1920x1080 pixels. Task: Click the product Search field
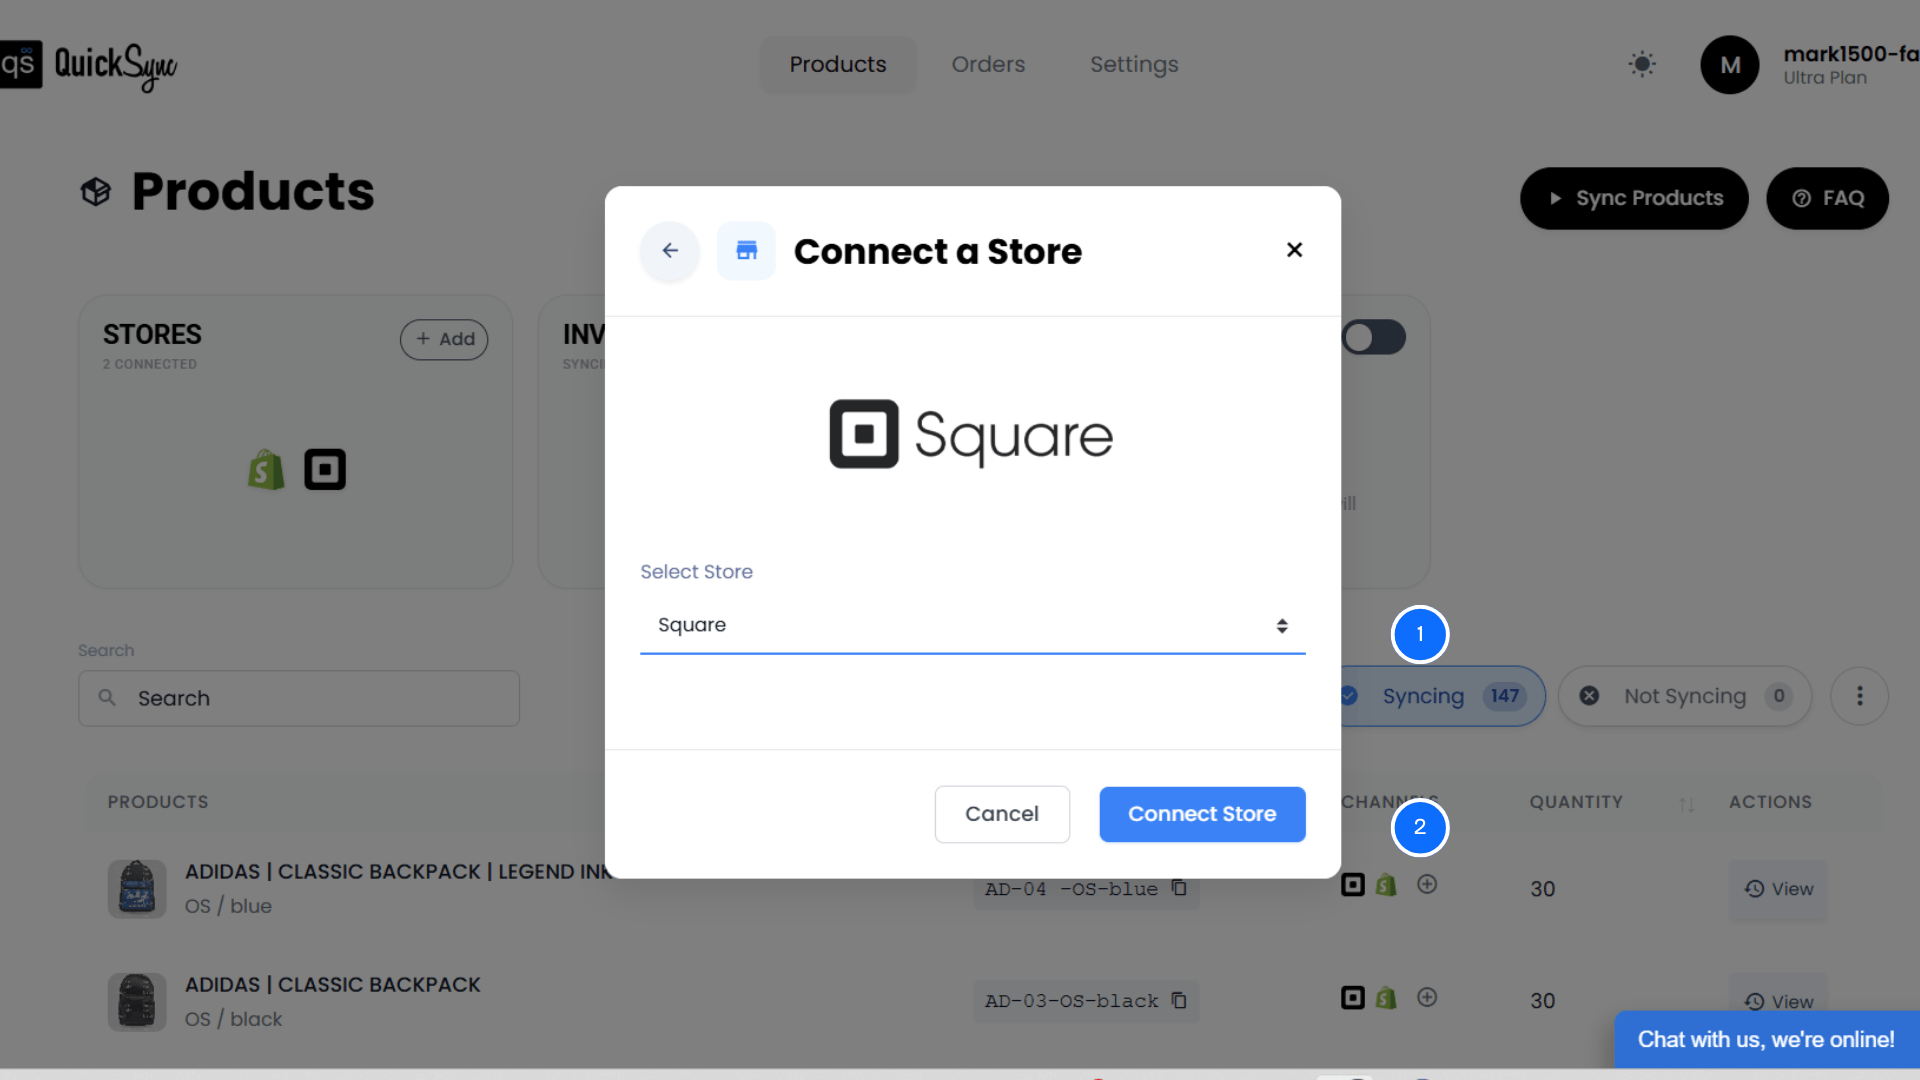[300, 698]
